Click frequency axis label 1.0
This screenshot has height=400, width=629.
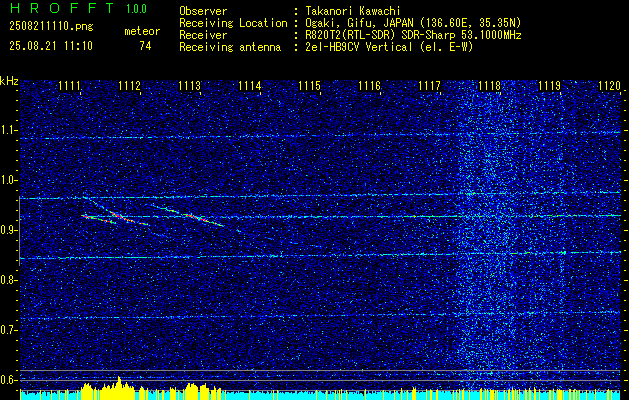pyautogui.click(x=8, y=180)
